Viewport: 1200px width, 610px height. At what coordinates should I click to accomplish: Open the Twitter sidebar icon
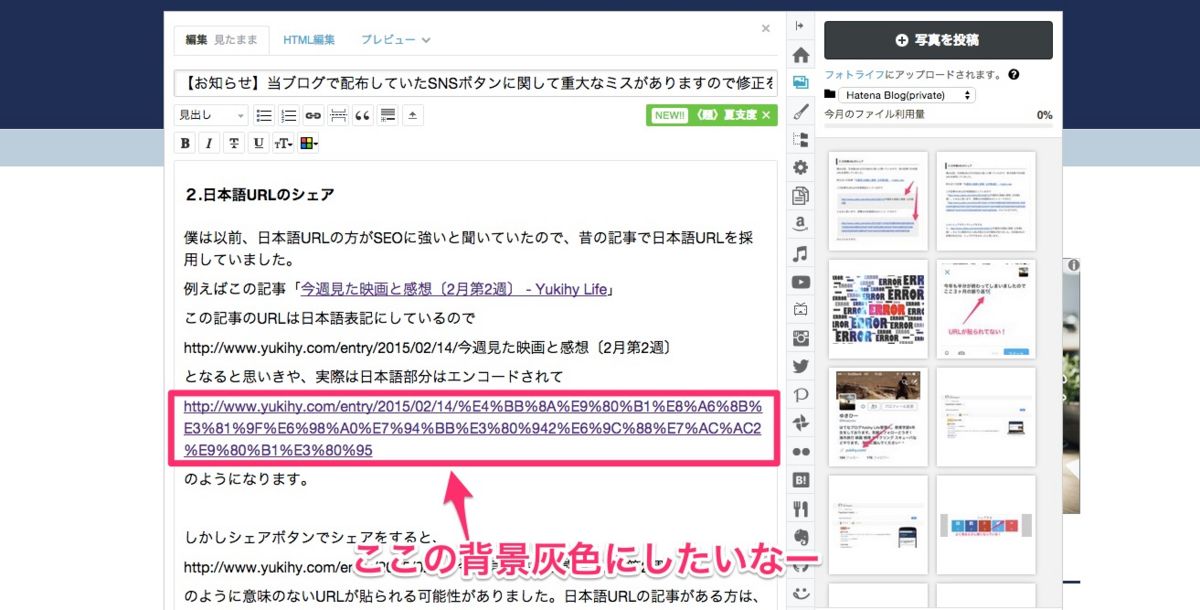800,366
